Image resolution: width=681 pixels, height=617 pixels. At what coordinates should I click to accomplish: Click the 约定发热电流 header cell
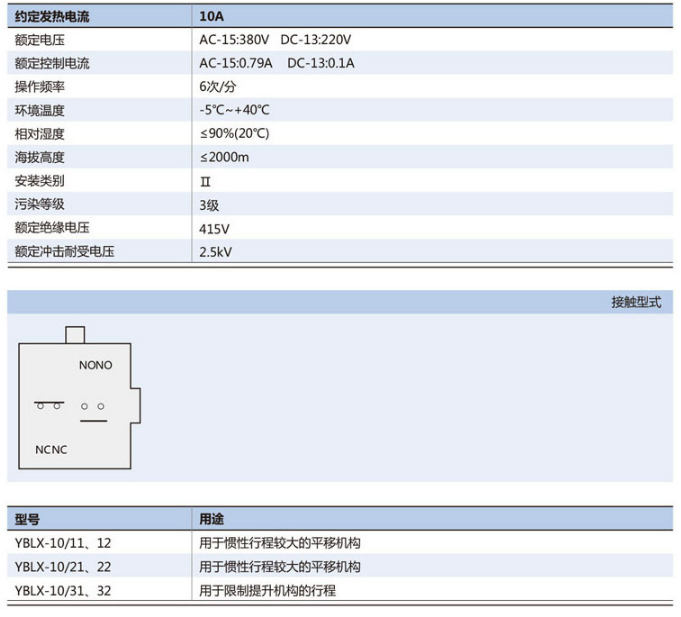[x=50, y=17]
